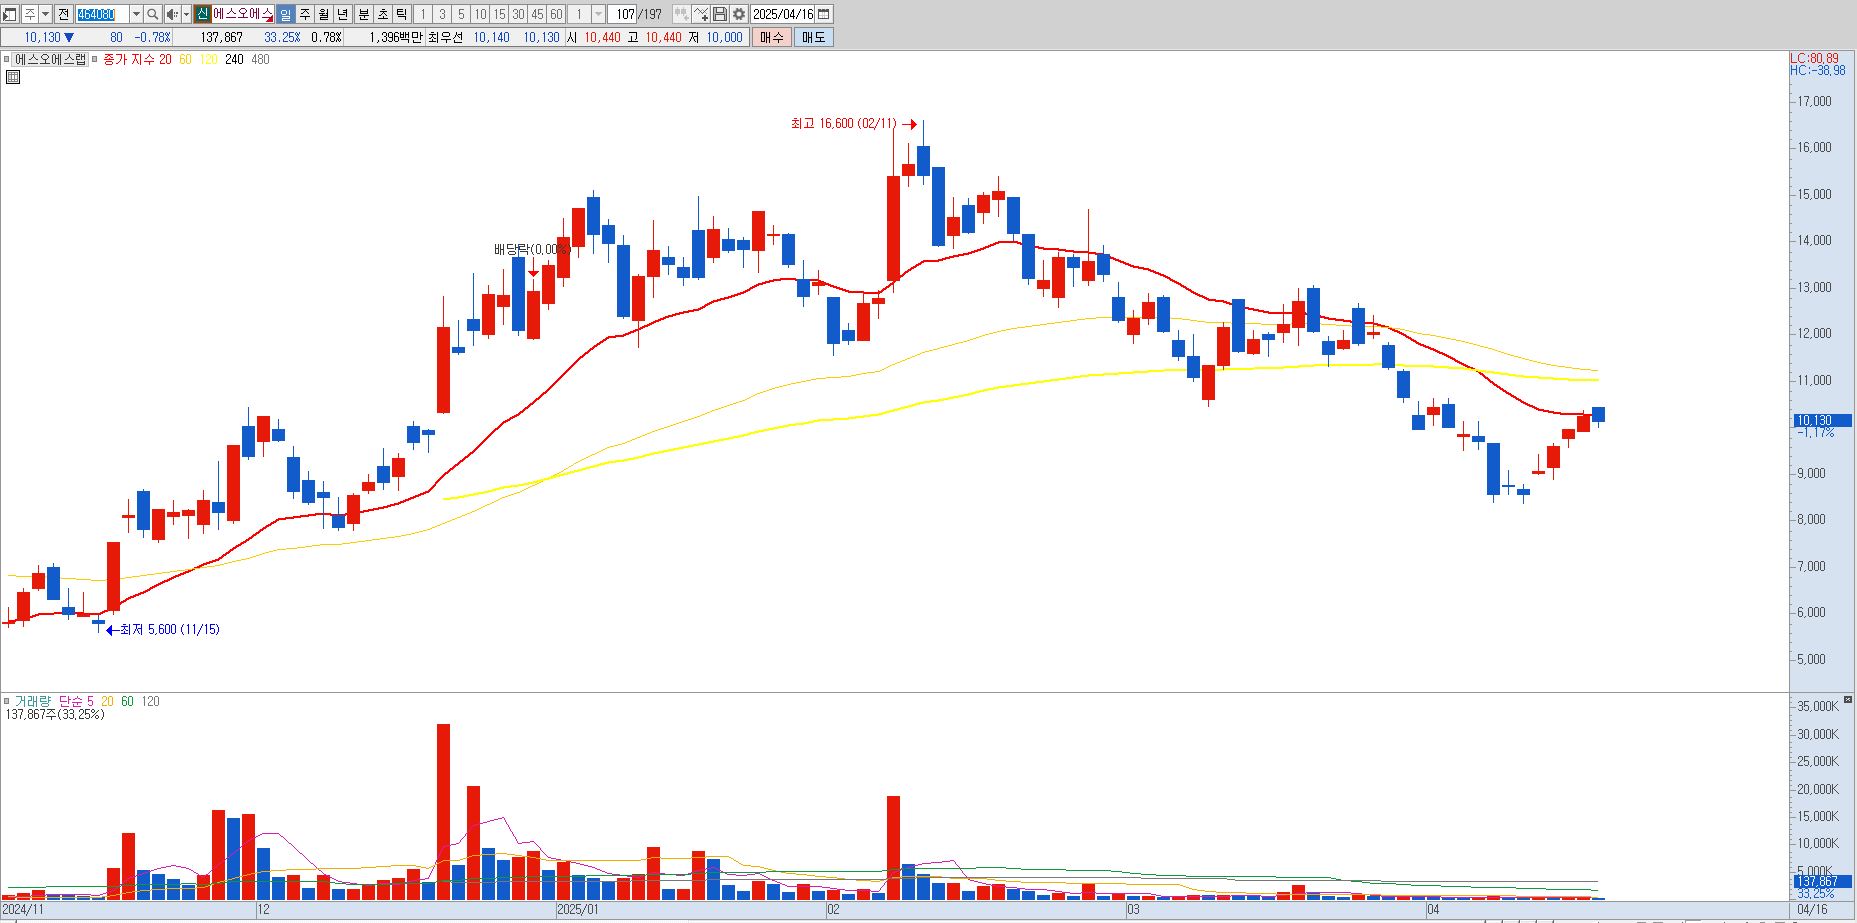
Task: Click the 종가 지수 20 moving average label
Action: (x=137, y=59)
